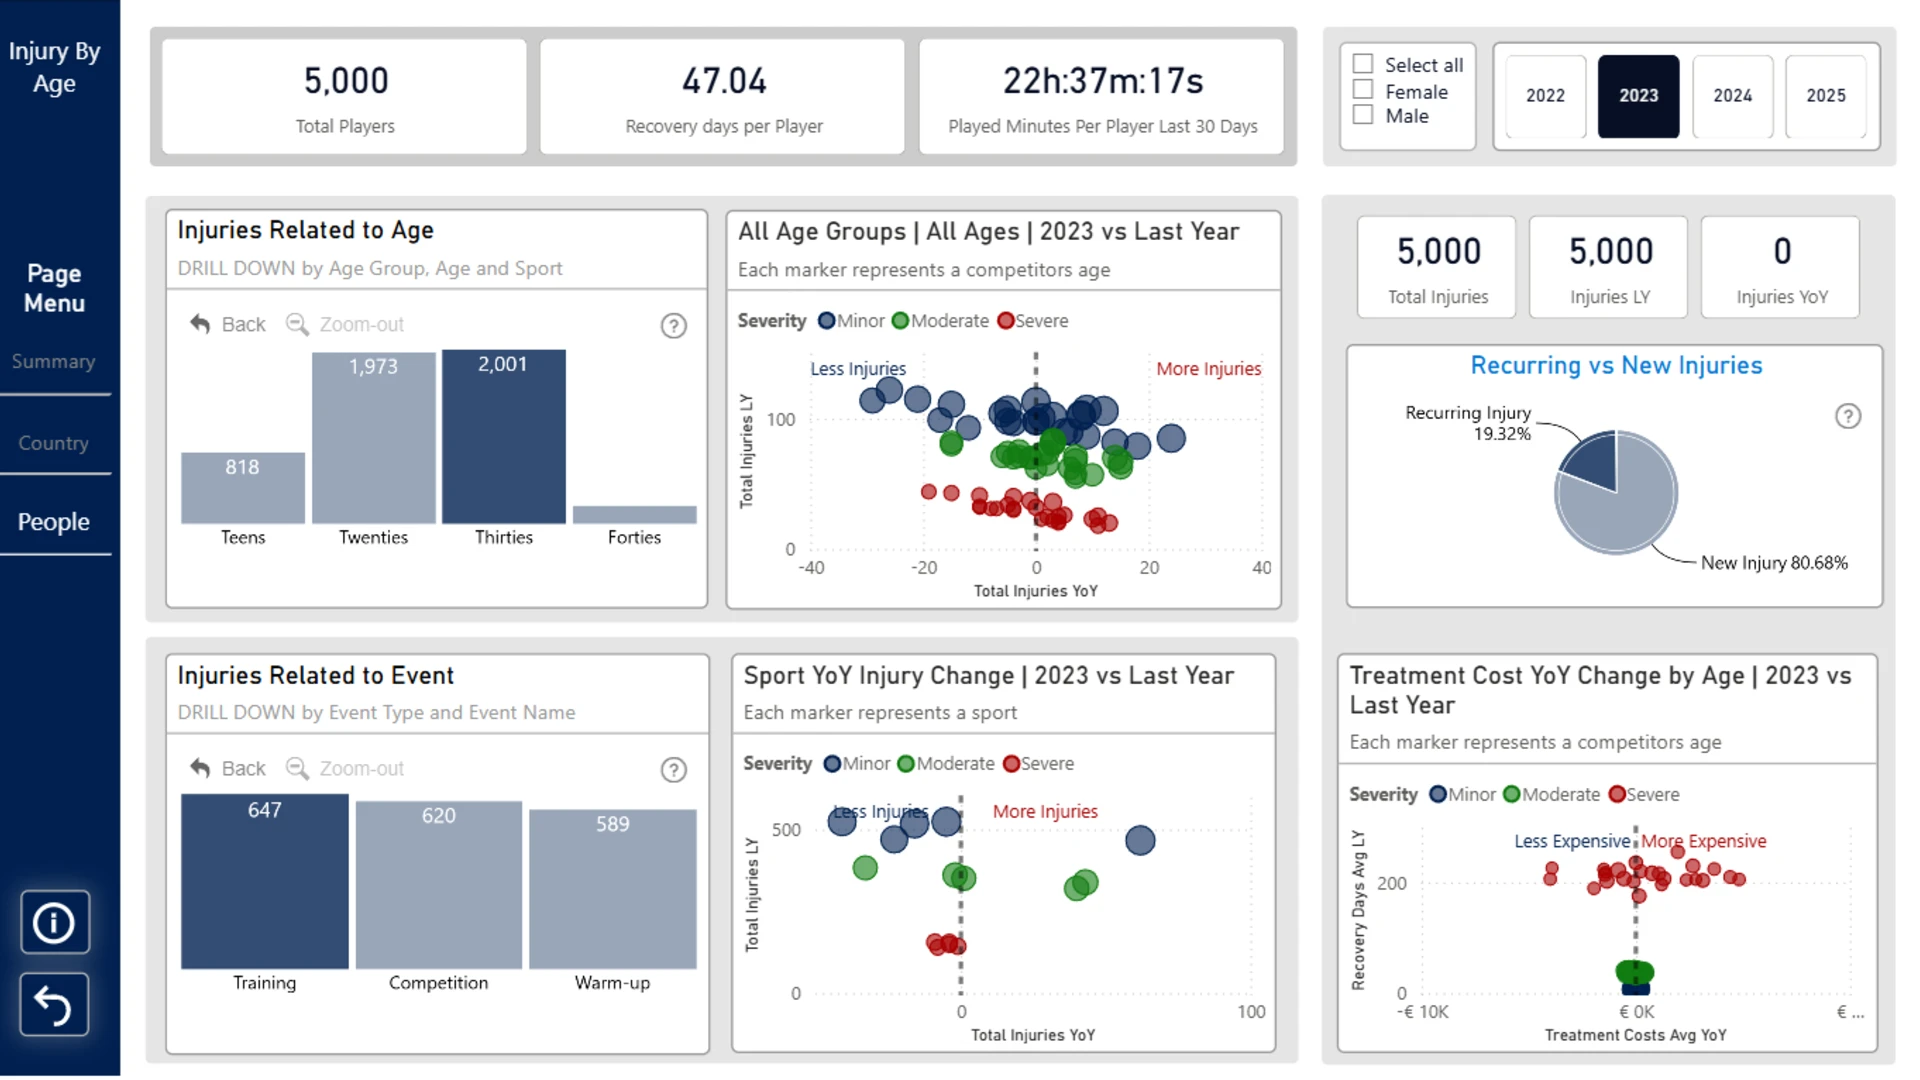Tick the Male checkbox

click(x=1363, y=115)
